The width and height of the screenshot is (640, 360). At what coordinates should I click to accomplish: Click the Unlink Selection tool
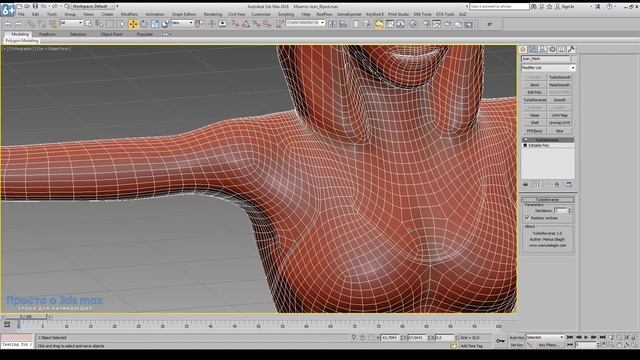click(x=42, y=24)
